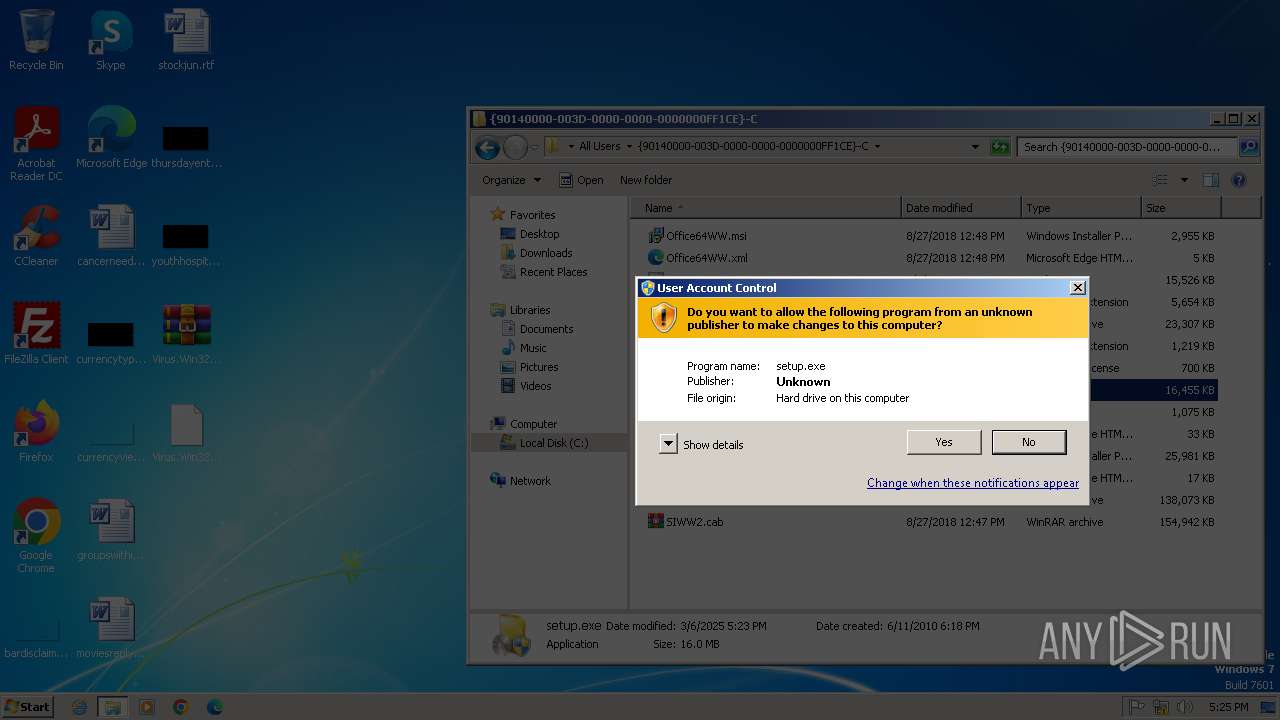Open the change view dropdown arrow
This screenshot has height=720, width=1280.
[x=1184, y=180]
